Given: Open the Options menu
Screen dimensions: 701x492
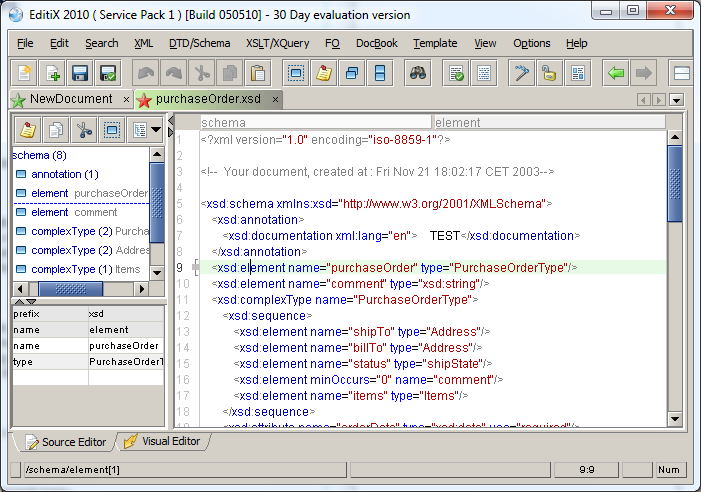Looking at the screenshot, I should pos(532,43).
